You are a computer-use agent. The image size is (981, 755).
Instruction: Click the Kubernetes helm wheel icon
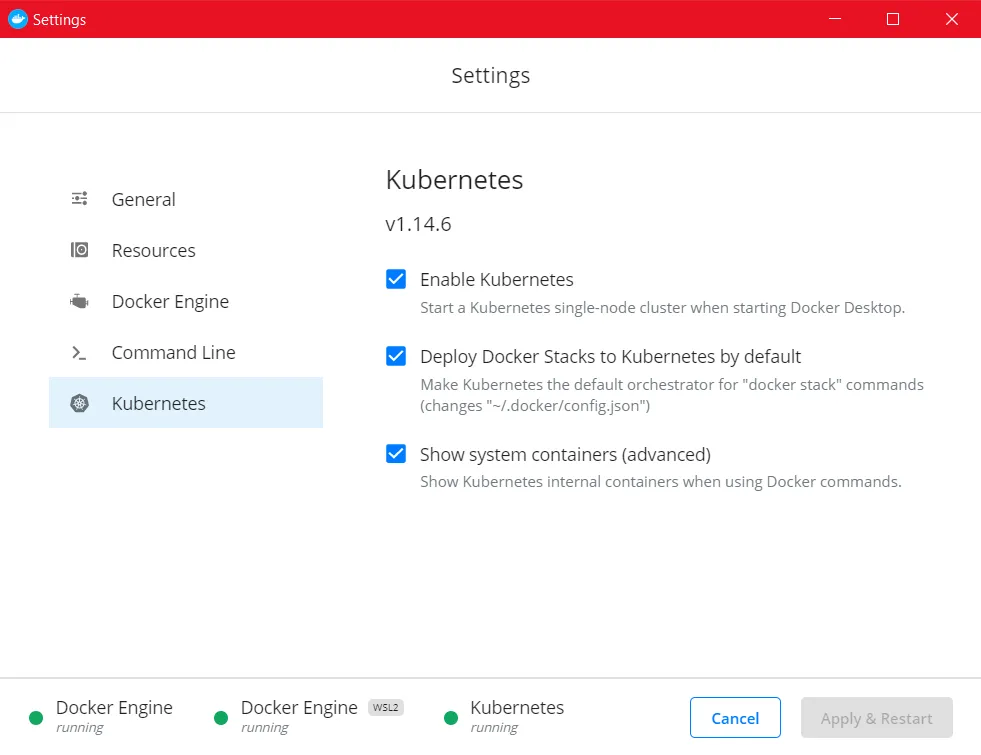[80, 404]
